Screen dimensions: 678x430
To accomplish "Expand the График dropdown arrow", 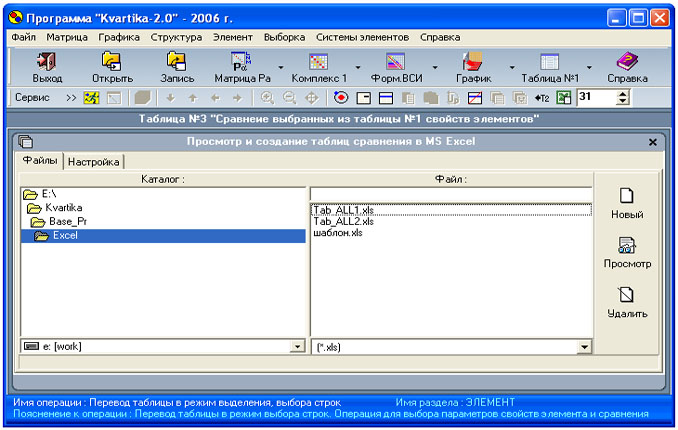I will 512,67.
